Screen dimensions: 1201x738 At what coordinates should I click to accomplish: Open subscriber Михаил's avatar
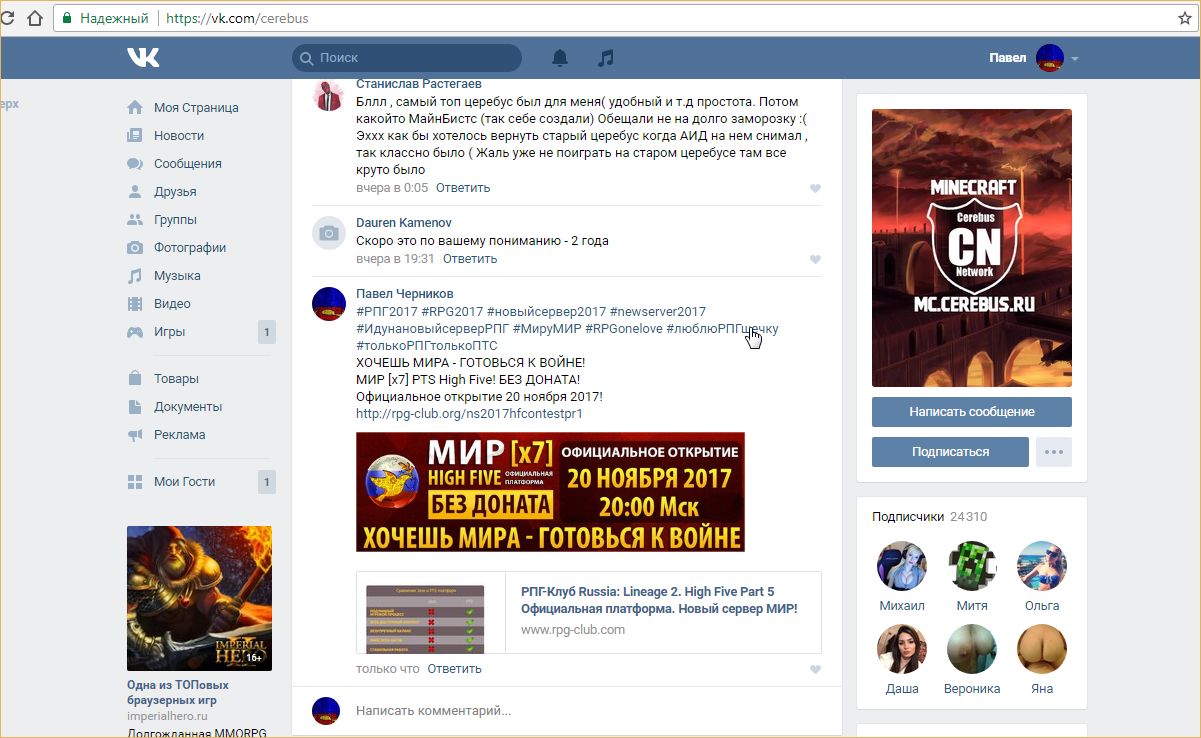point(902,567)
